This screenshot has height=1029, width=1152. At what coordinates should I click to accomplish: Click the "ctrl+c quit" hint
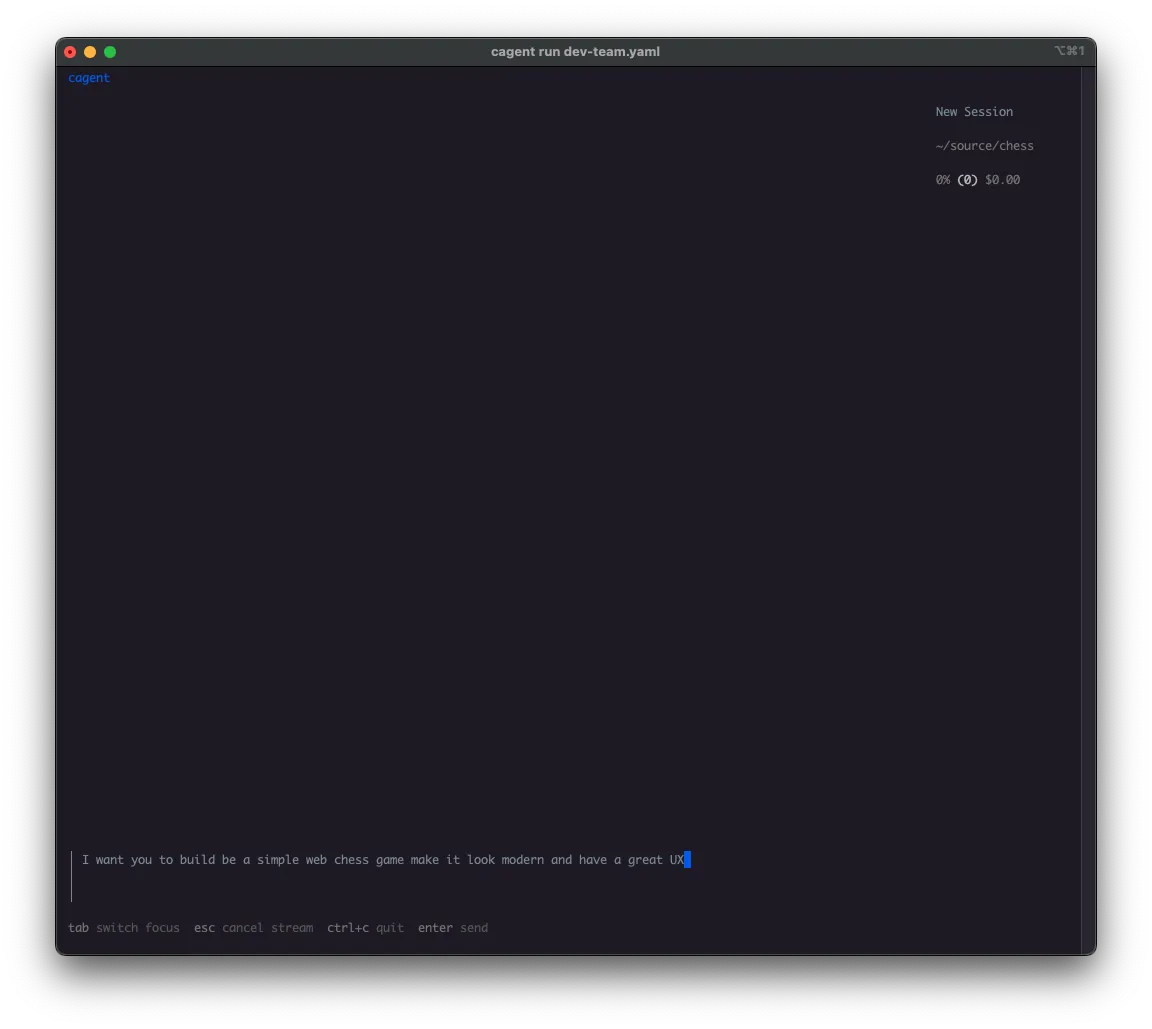click(365, 928)
